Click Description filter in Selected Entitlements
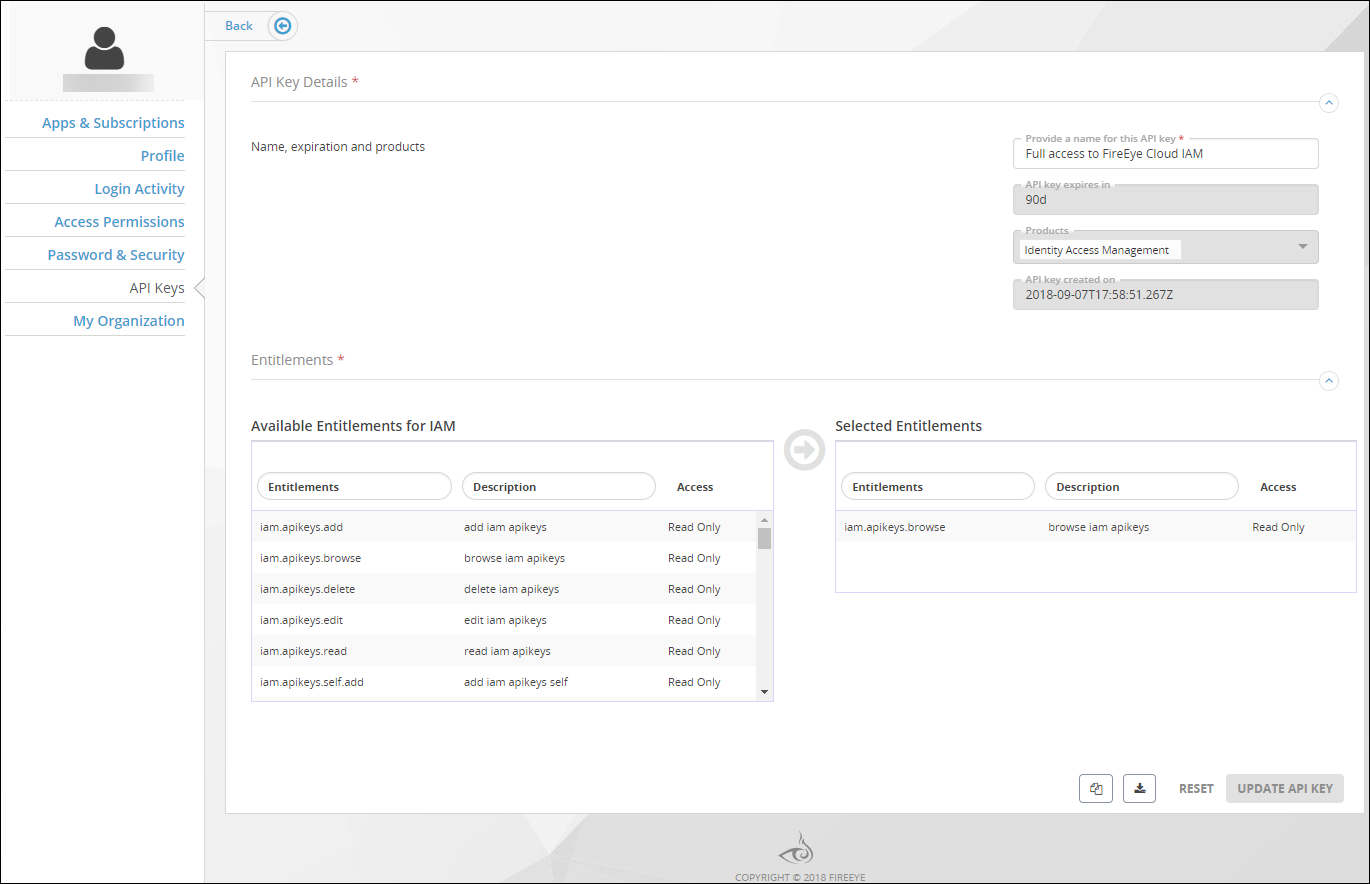 click(x=1142, y=487)
